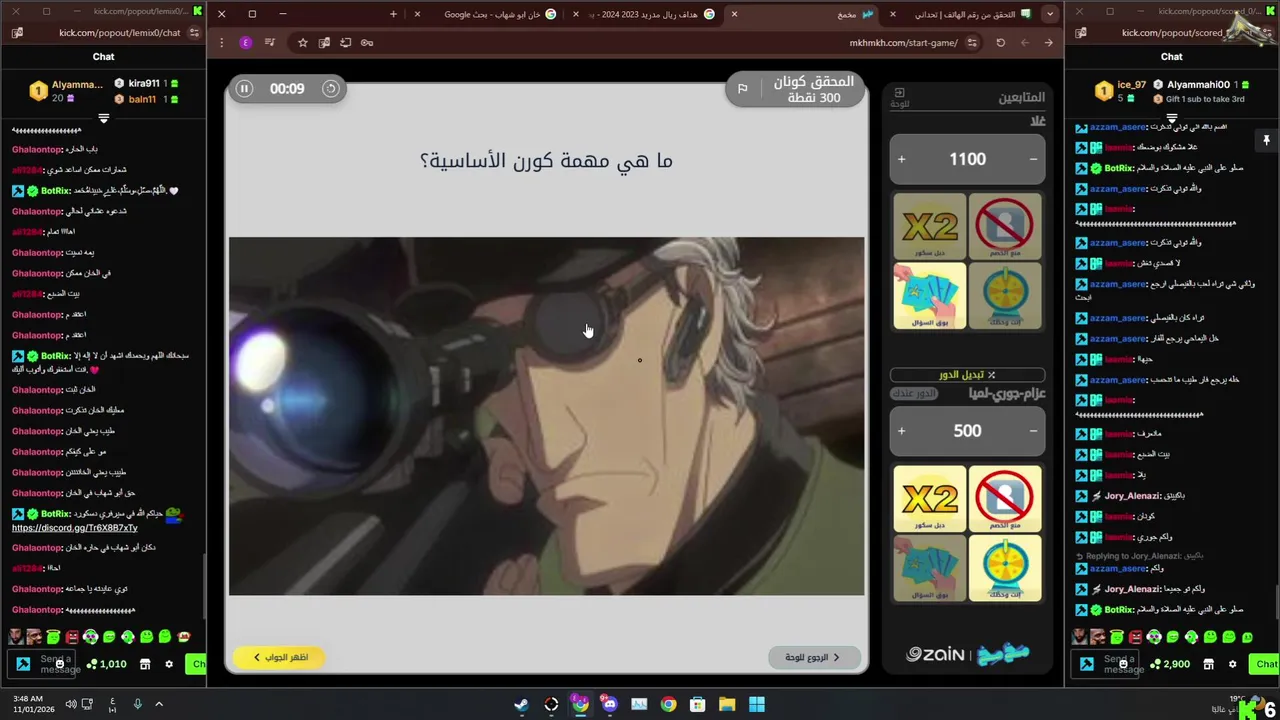1280x720 pixels.
Task: Use the second team's spin wheel helper
Action: 1005,568
